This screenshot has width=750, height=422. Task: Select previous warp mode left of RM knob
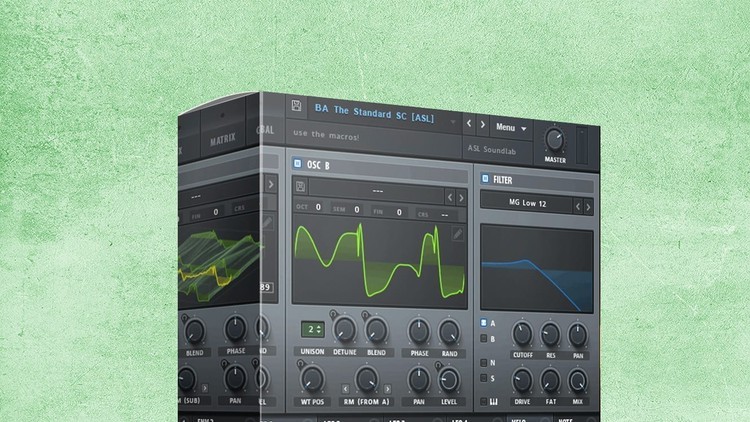click(x=345, y=389)
